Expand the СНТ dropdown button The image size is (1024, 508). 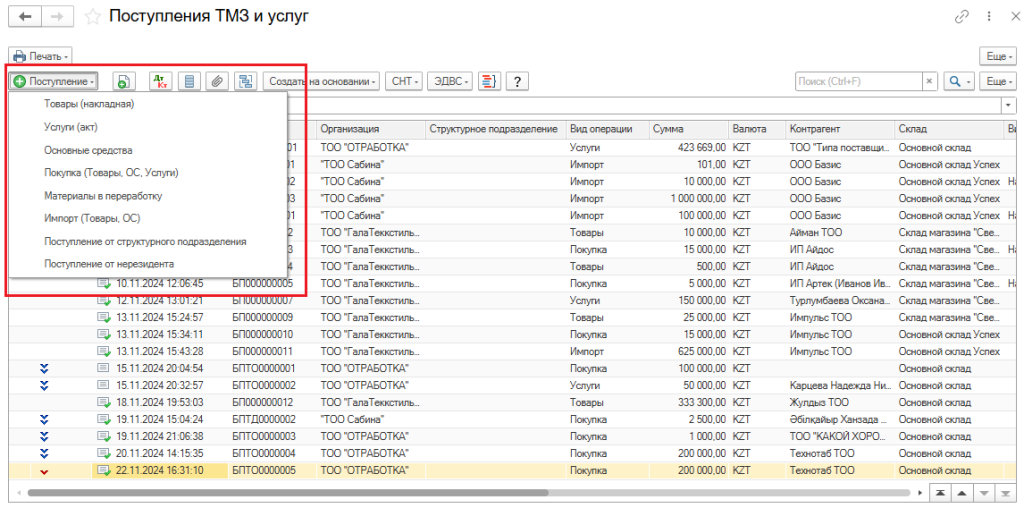405,81
